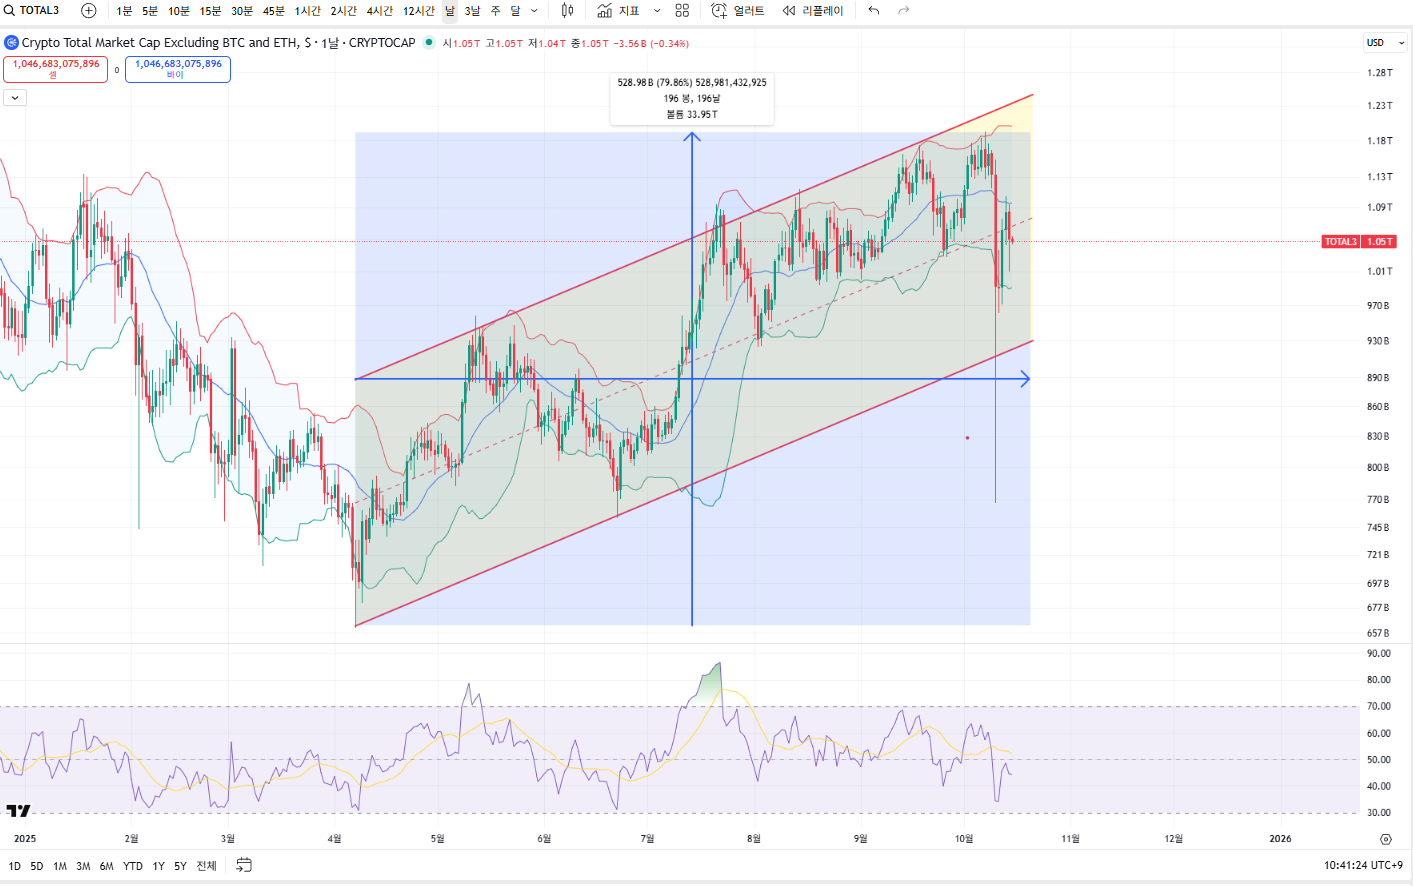1413x886 pixels.
Task: Undo the last chart action
Action: click(x=874, y=11)
